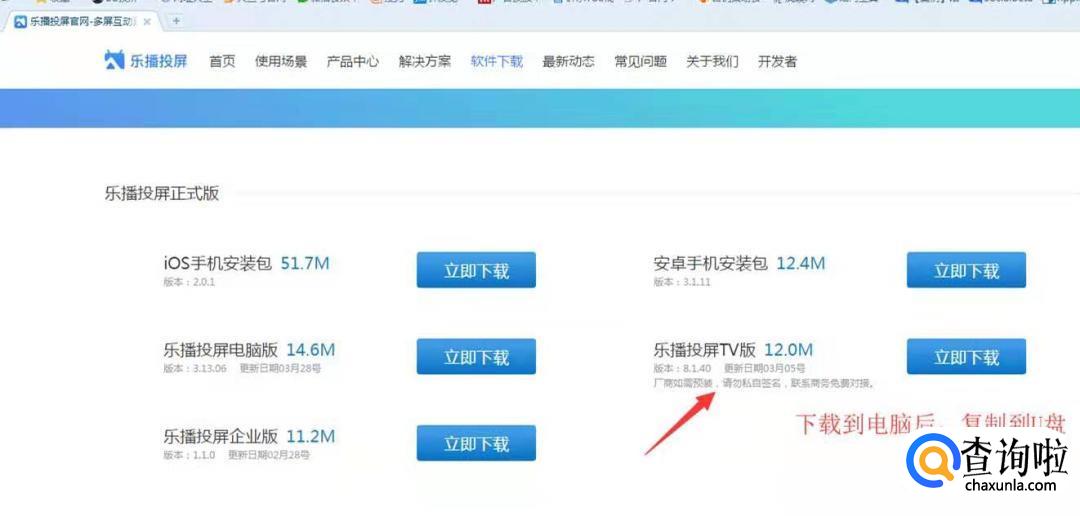Select the 软件下载 nav item

tap(497, 61)
